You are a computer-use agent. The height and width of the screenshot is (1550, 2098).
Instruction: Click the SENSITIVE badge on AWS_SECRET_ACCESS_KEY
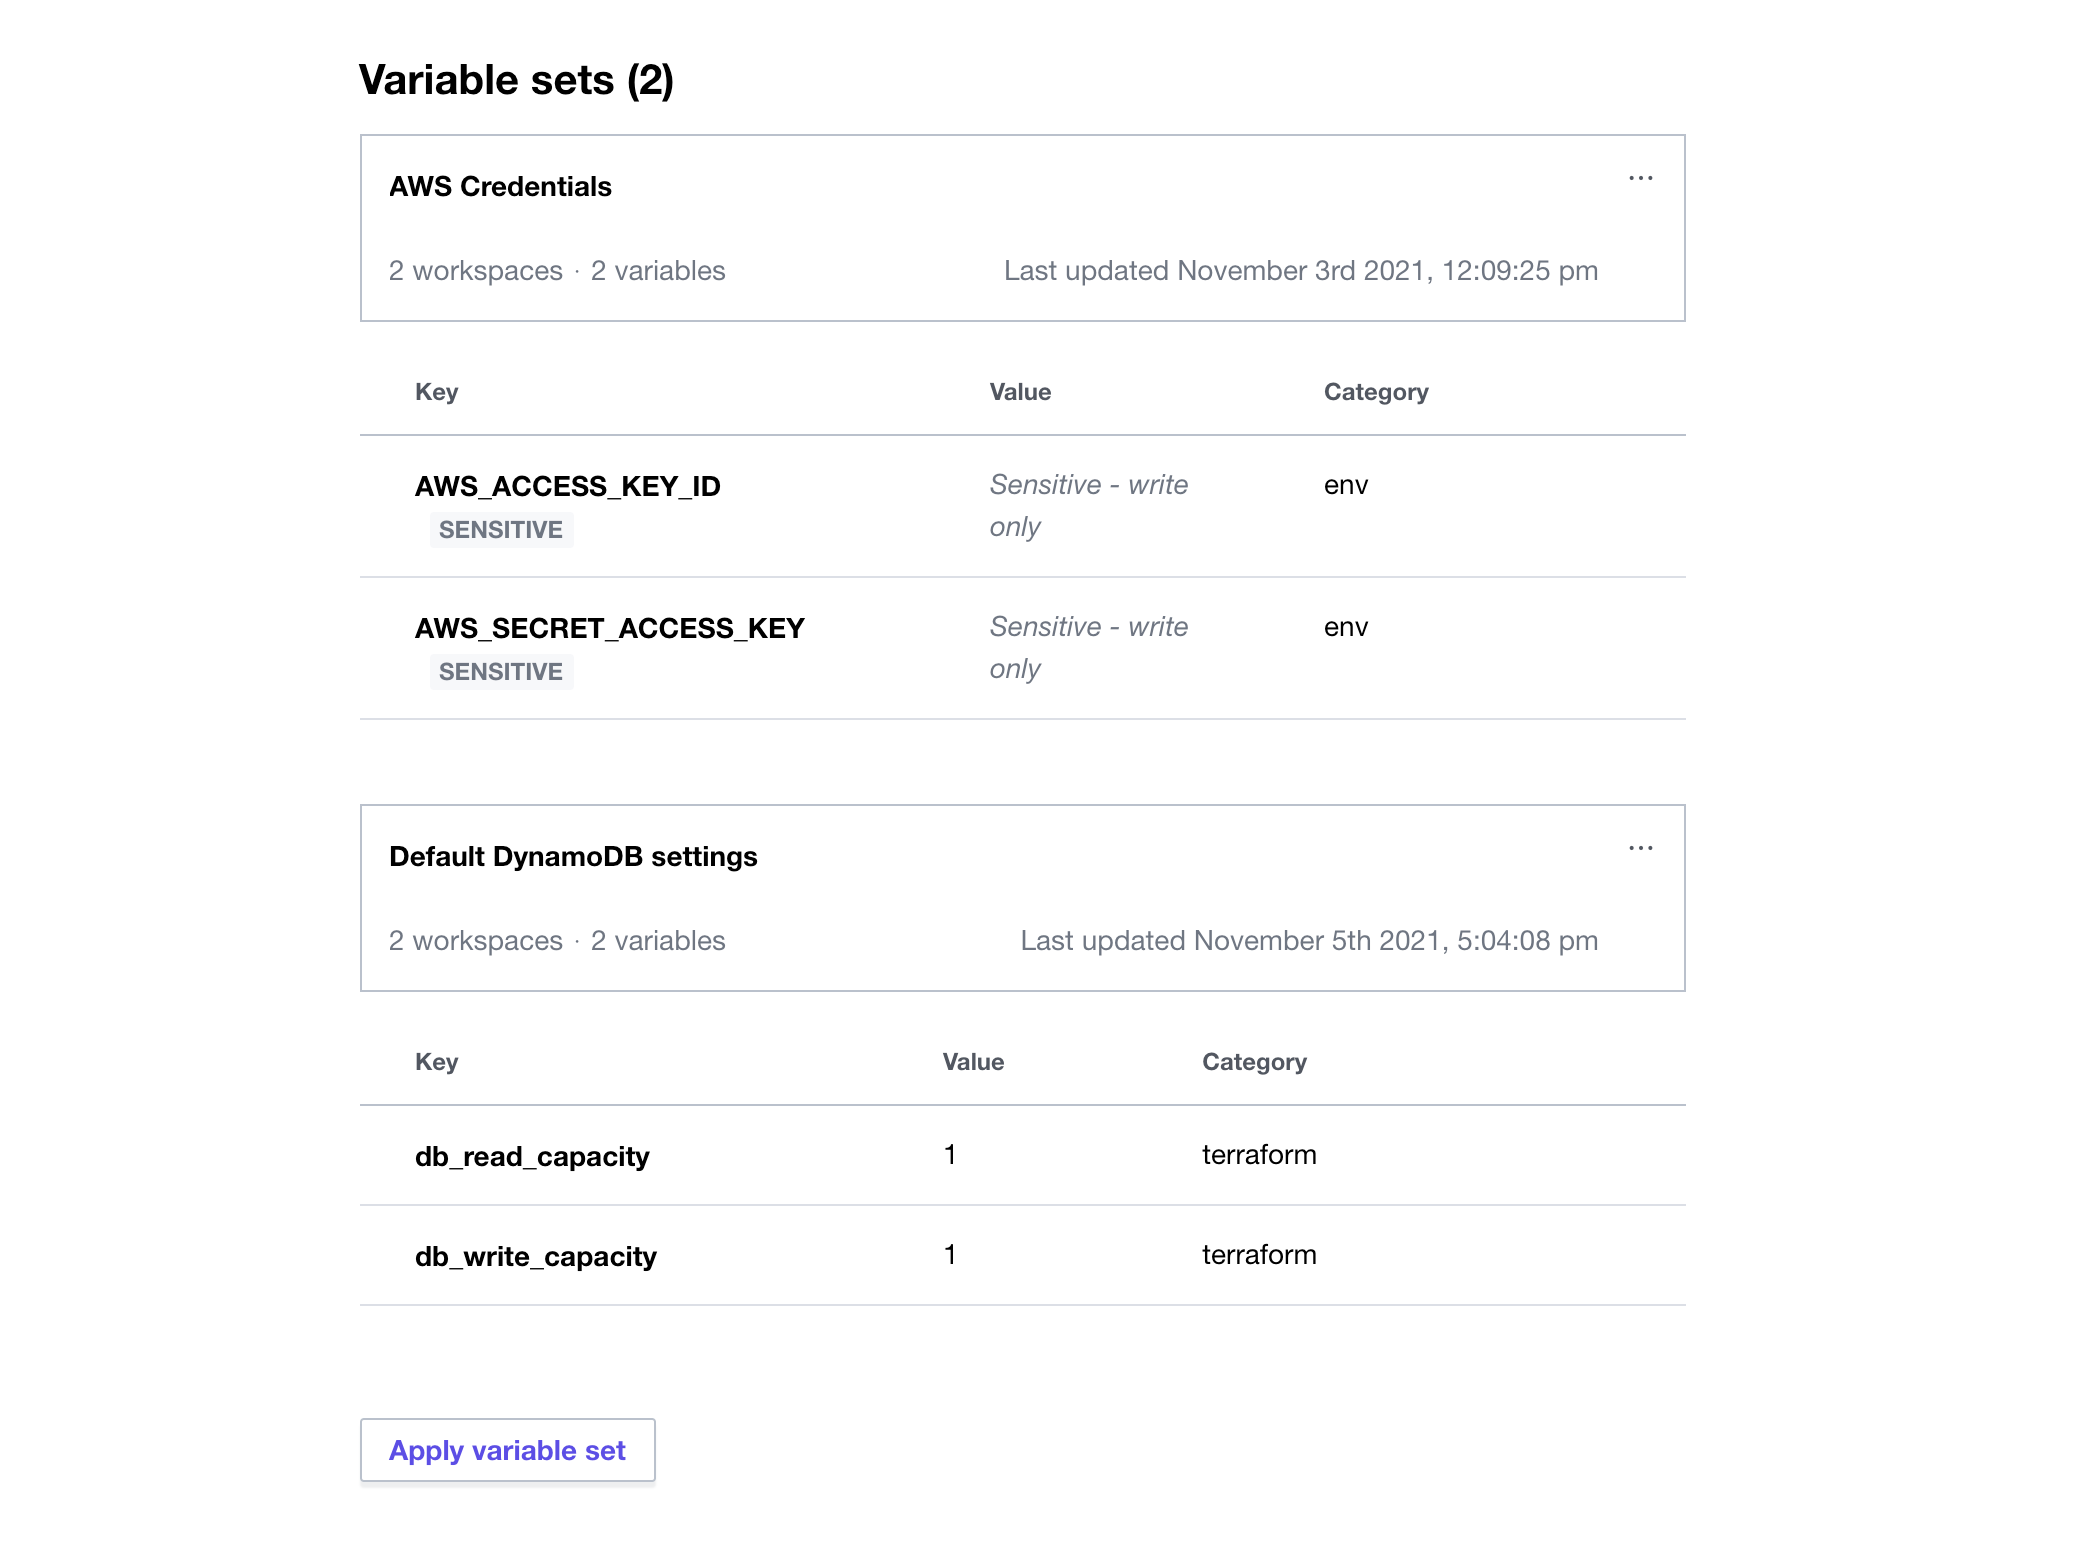(501, 671)
